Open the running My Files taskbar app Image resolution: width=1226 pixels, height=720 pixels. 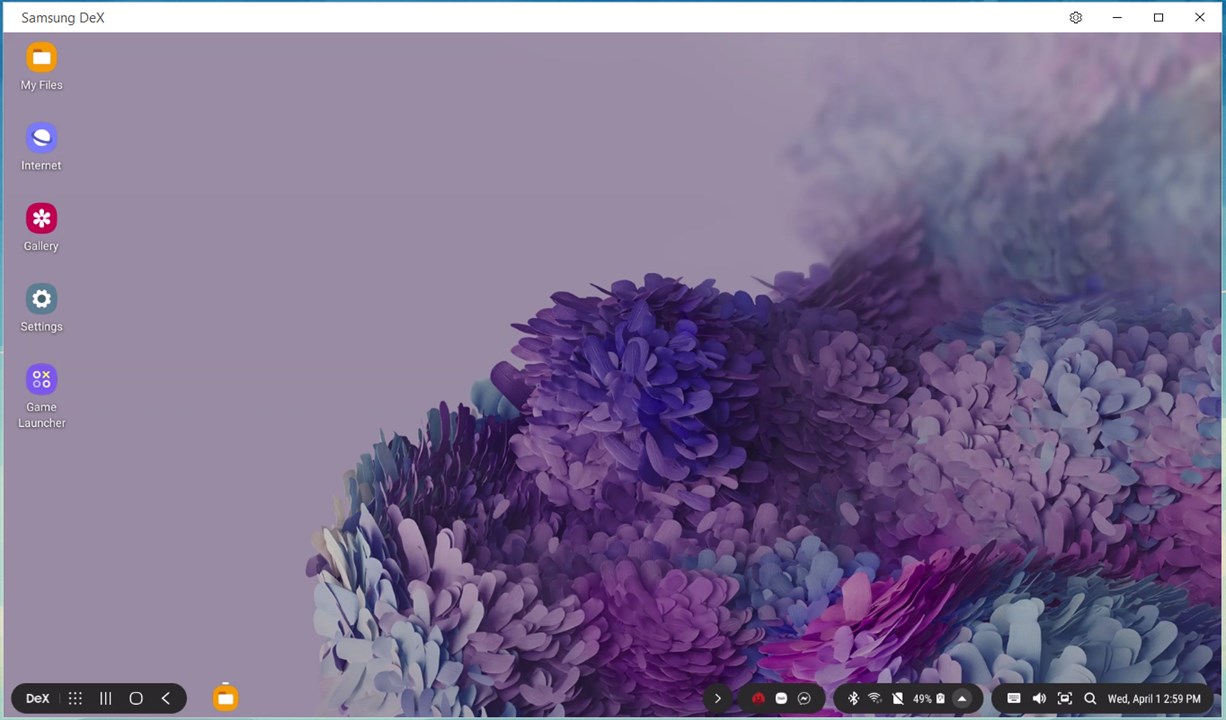(226, 698)
